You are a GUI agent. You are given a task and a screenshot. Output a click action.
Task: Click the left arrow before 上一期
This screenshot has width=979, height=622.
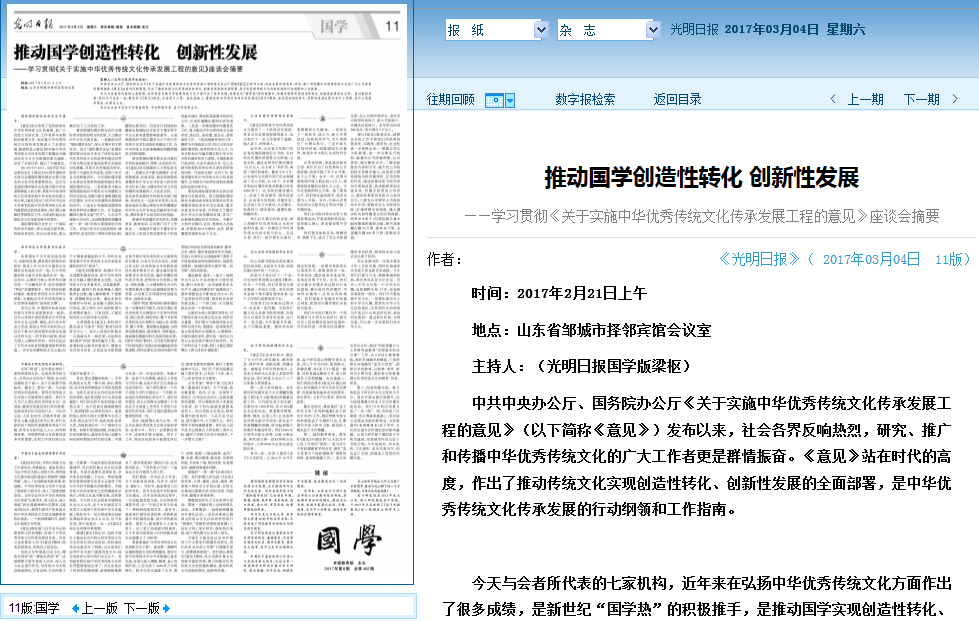click(833, 99)
